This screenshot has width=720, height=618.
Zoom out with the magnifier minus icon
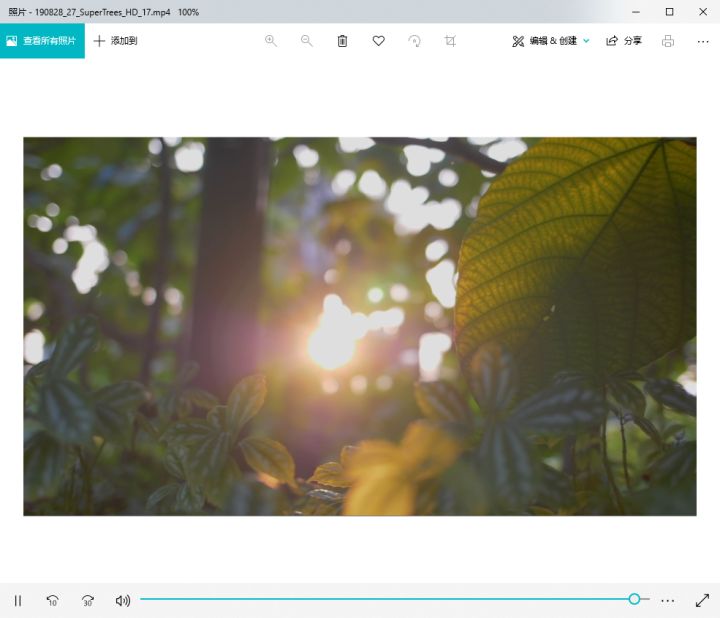pos(307,41)
